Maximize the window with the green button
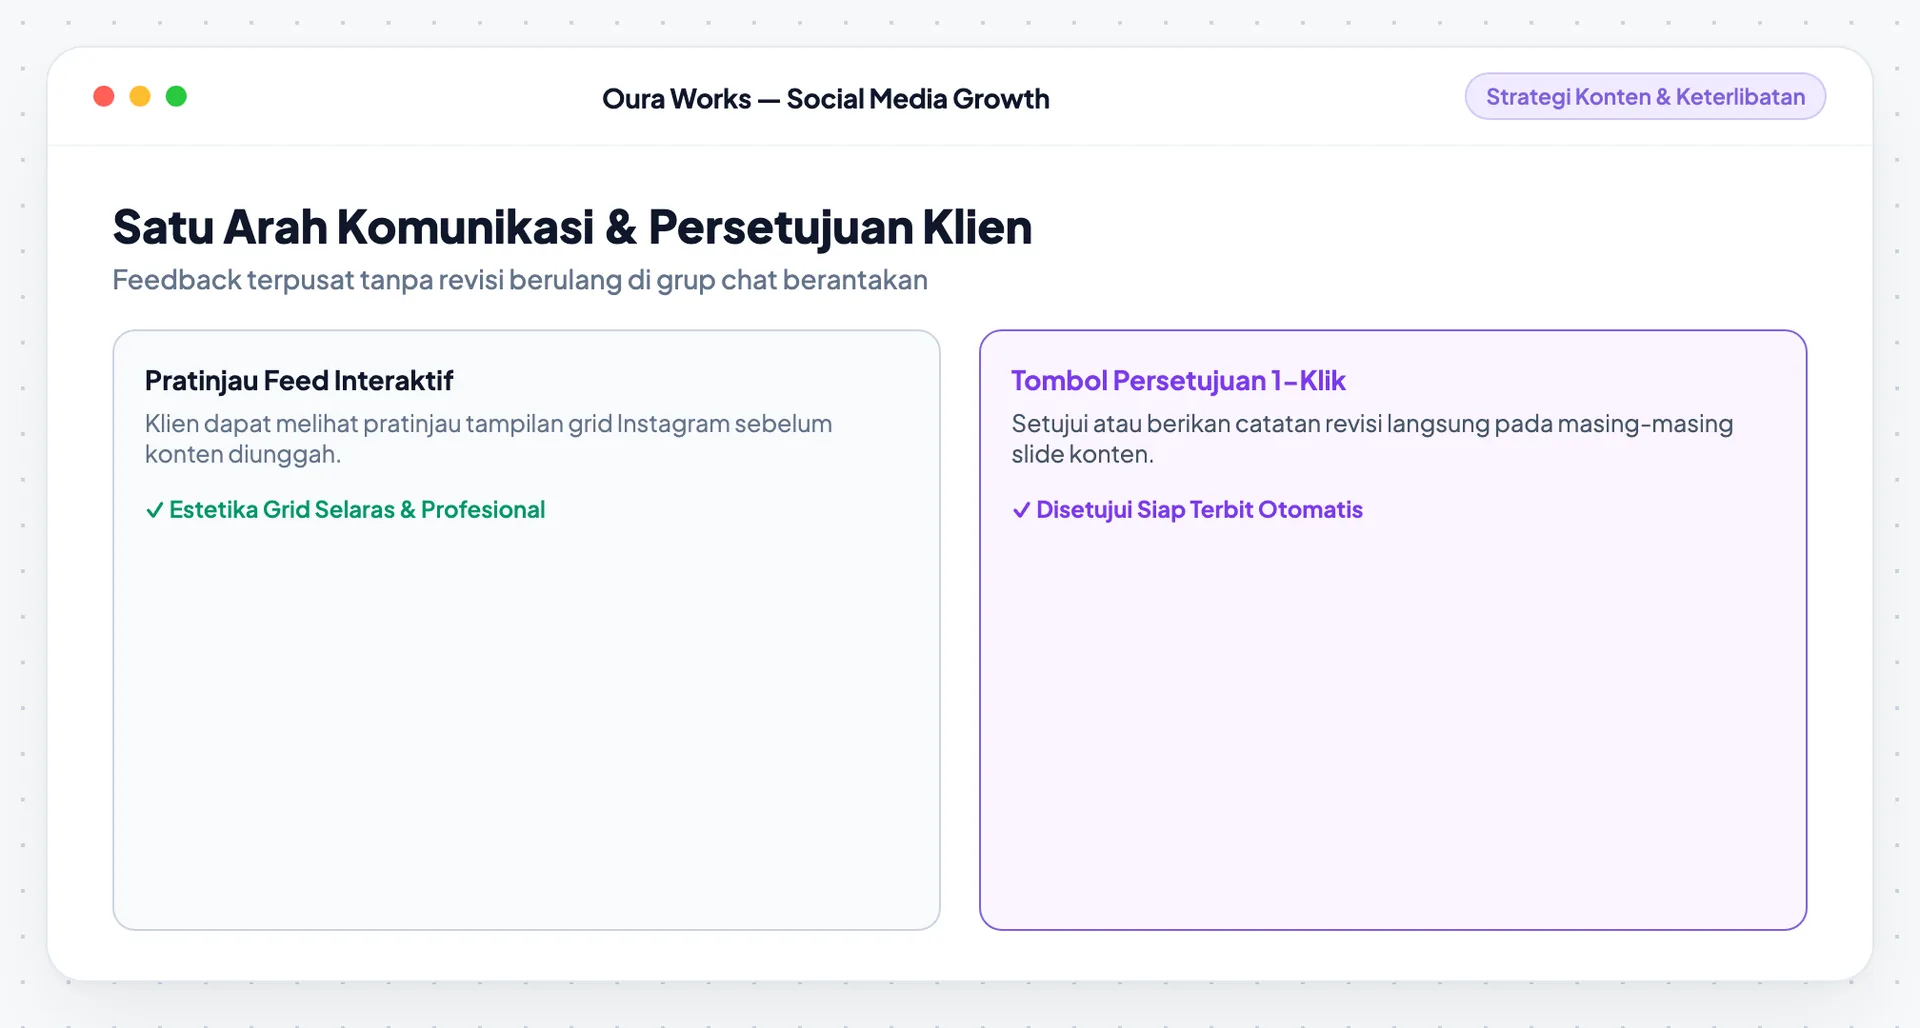 [176, 96]
